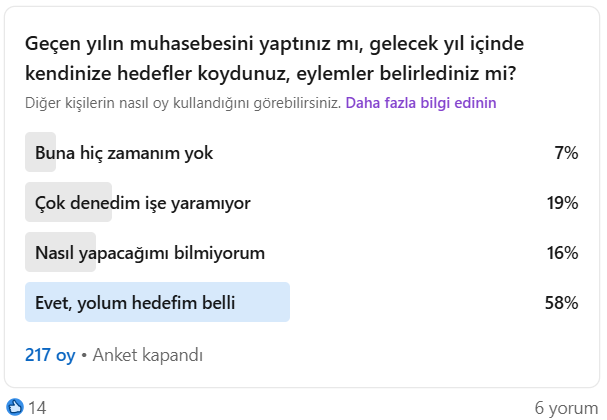Click the poll question heading text
This screenshot has width=607, height=420.
tap(274, 58)
